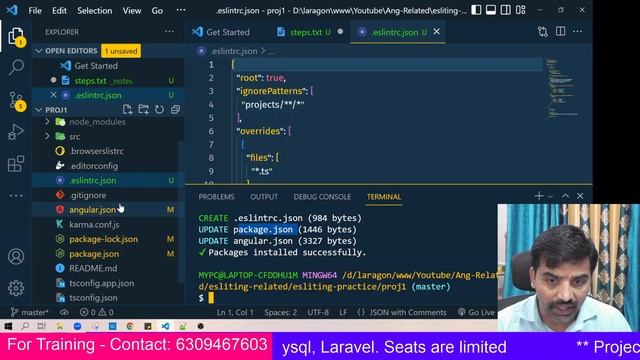
Task: Open the Source Control view
Action: click(x=17, y=100)
